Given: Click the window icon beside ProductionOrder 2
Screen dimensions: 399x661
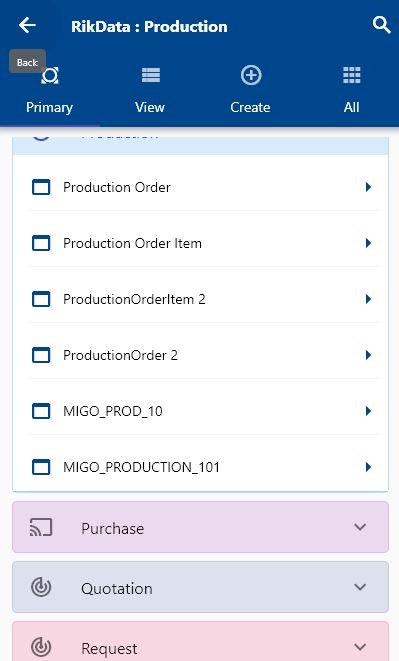Looking at the screenshot, I should [41, 355].
